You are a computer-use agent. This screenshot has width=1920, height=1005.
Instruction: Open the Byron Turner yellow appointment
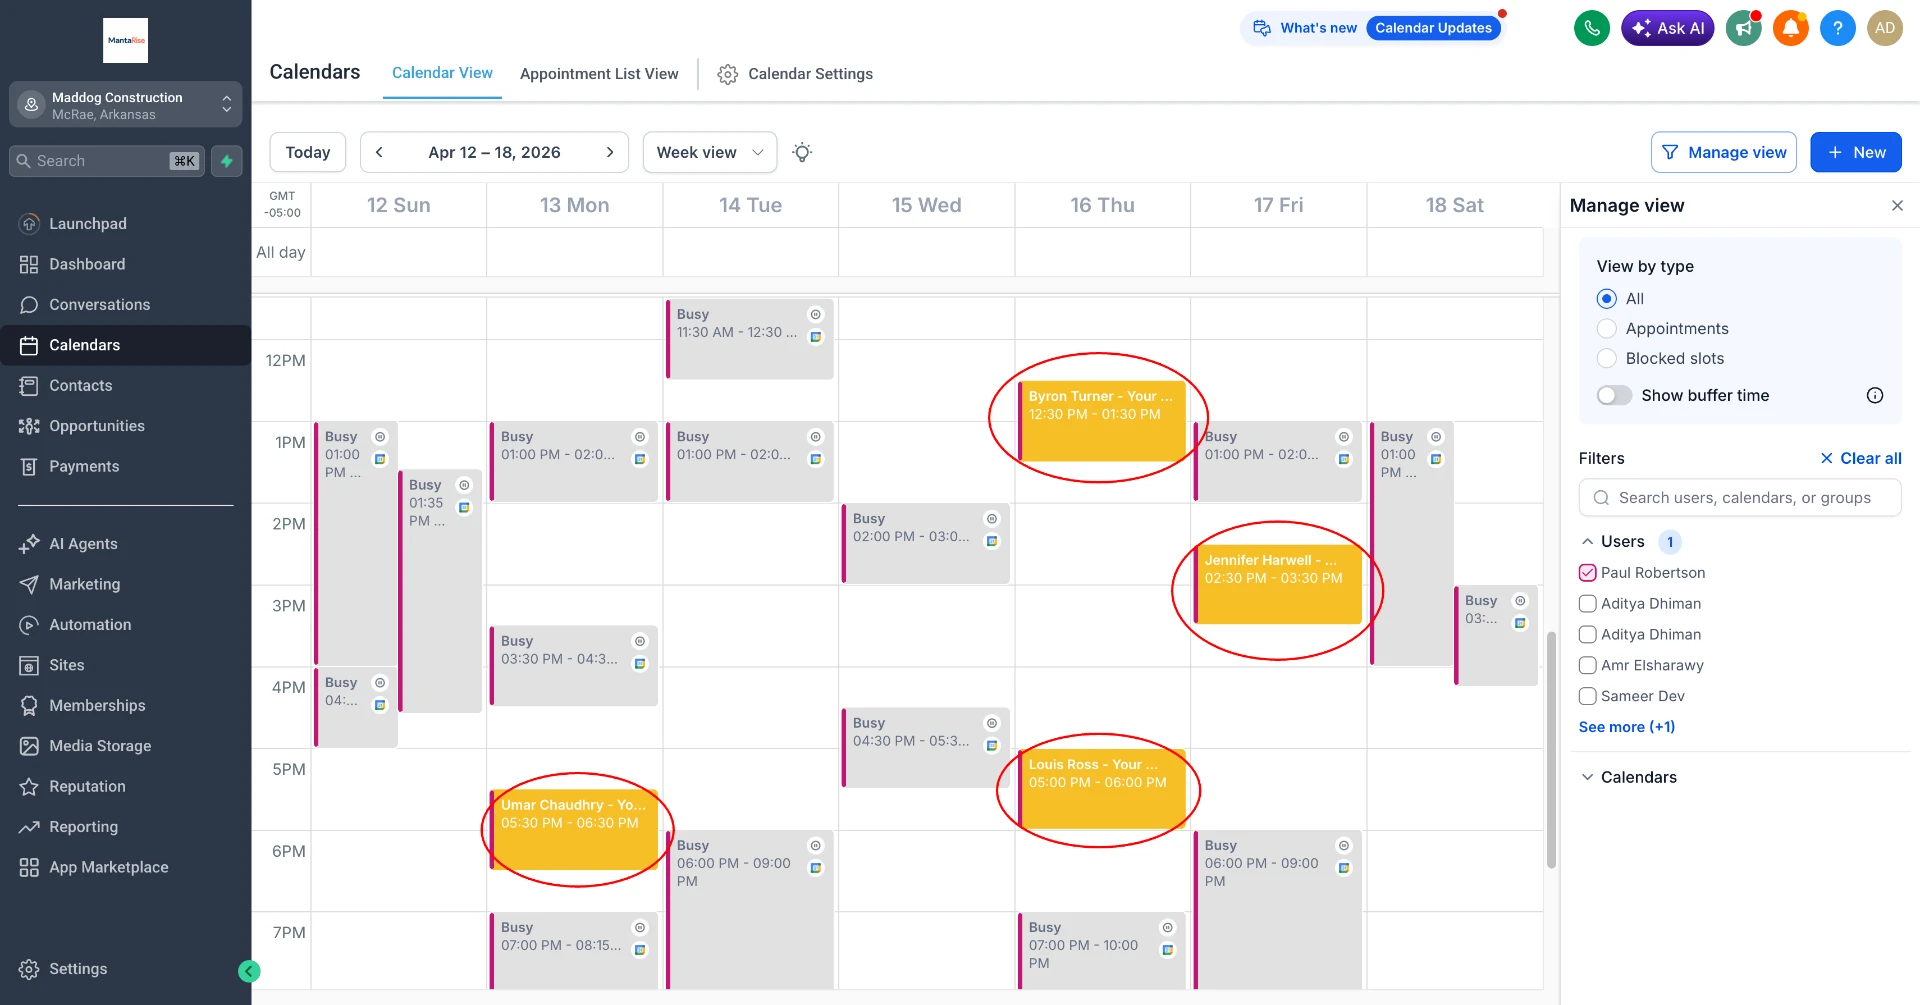[x=1102, y=421]
